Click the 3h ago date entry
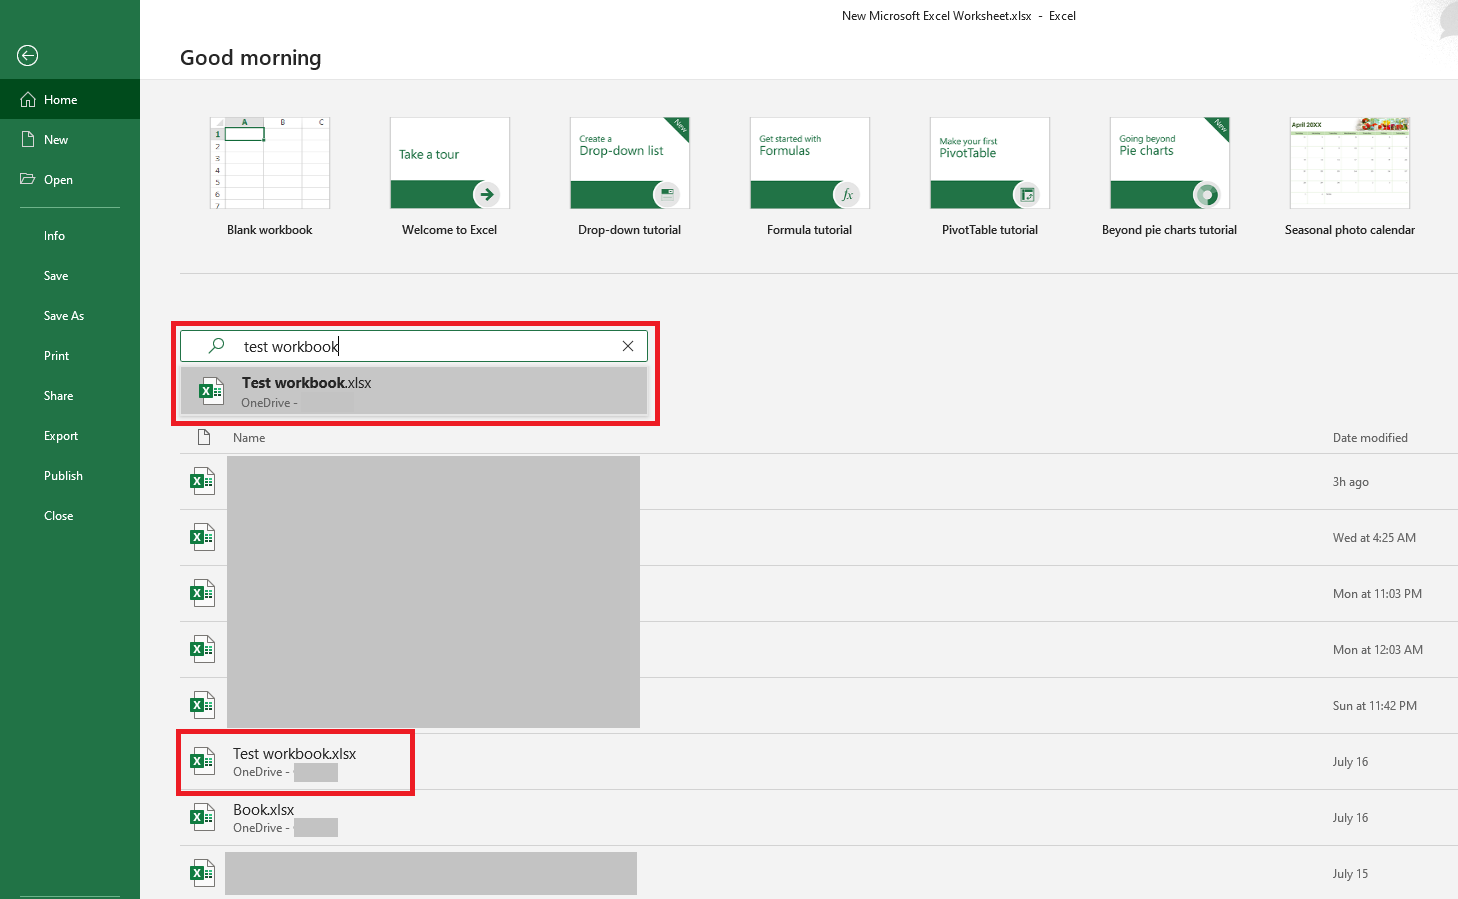The width and height of the screenshot is (1458, 899). (1350, 482)
